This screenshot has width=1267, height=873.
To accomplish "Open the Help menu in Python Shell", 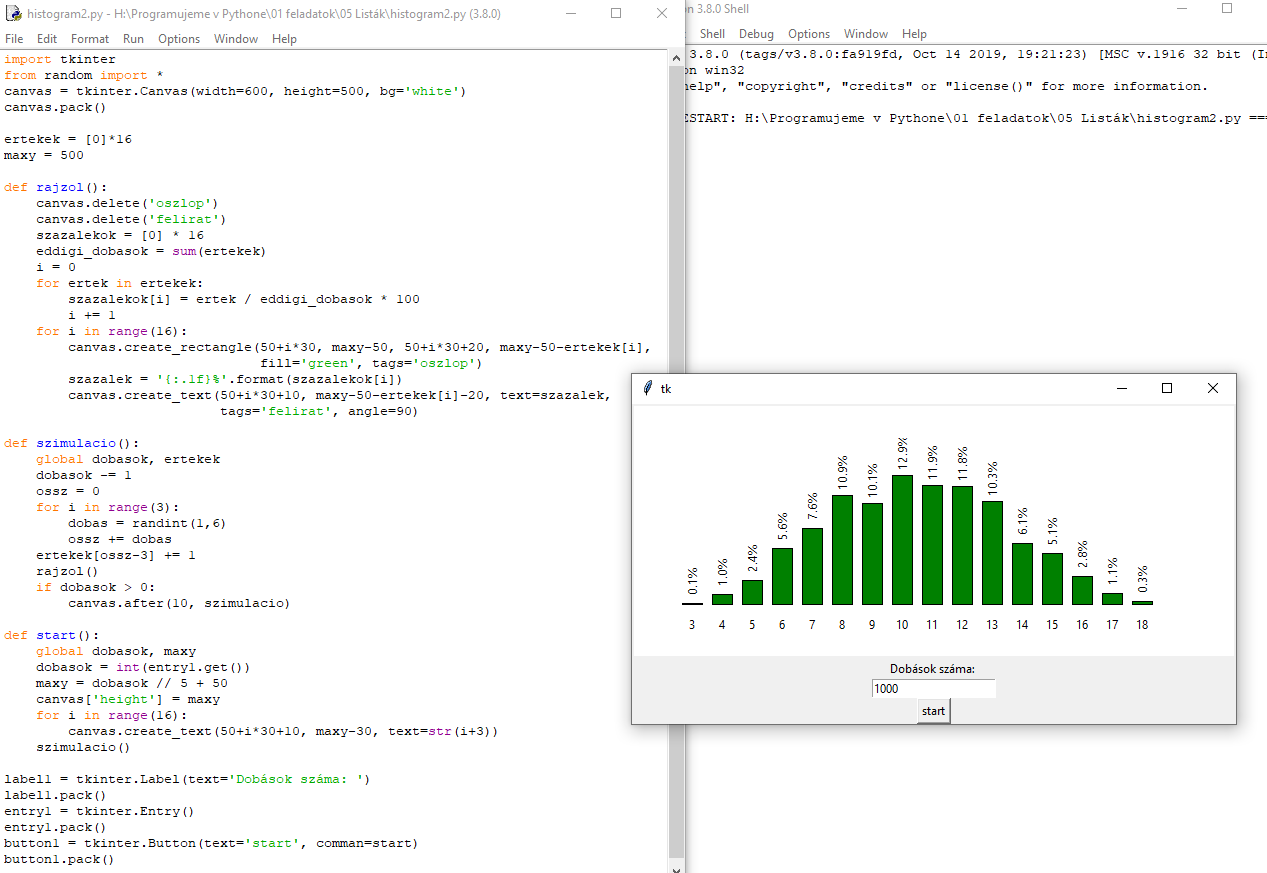I will tap(914, 34).
